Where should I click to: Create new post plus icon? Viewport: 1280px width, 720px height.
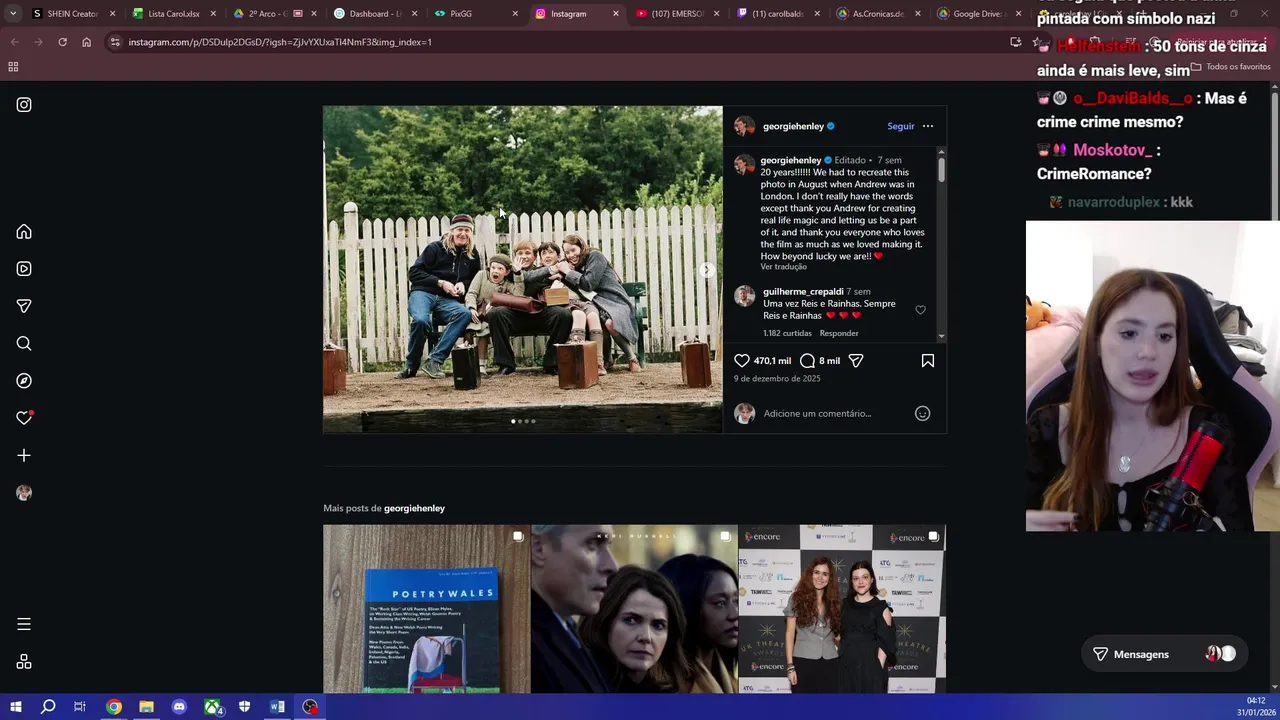24,456
